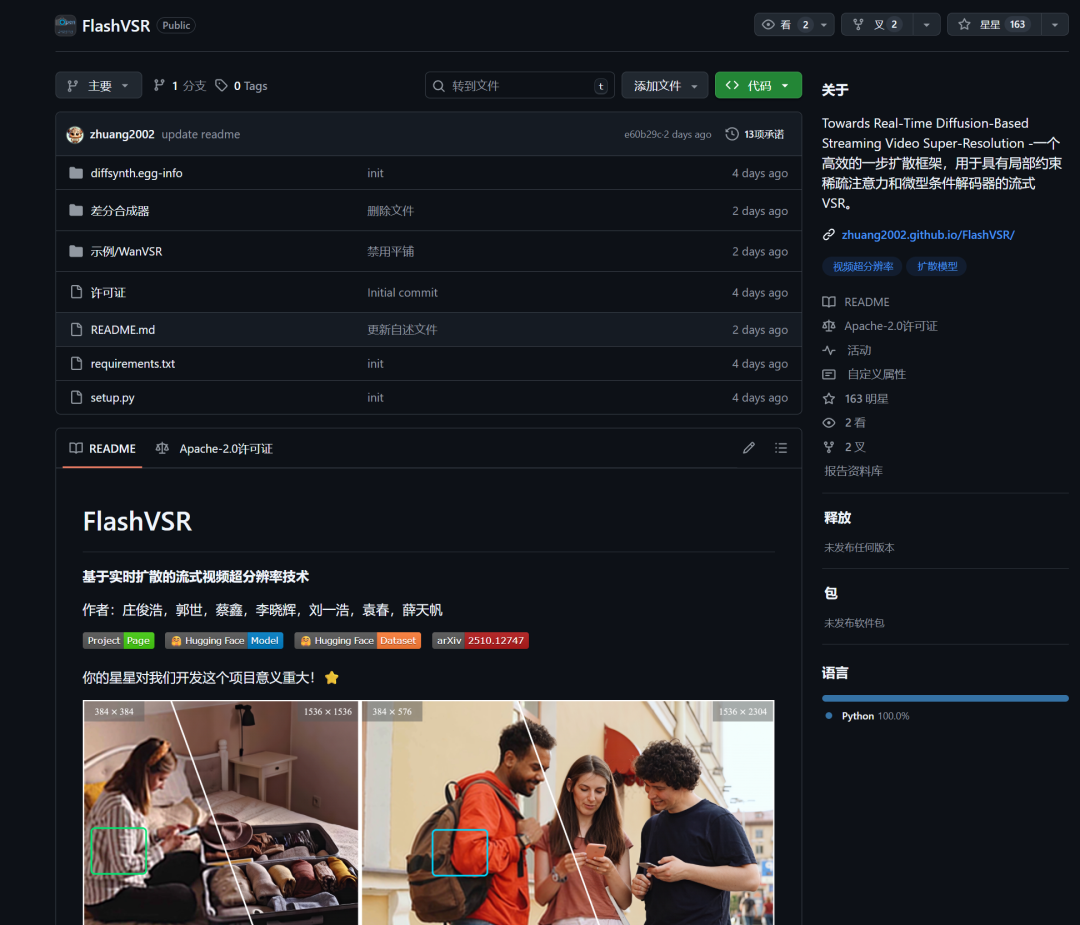Click the FlashVSR repository owner avatar
The width and height of the screenshot is (1080, 925).
[x=66, y=25]
